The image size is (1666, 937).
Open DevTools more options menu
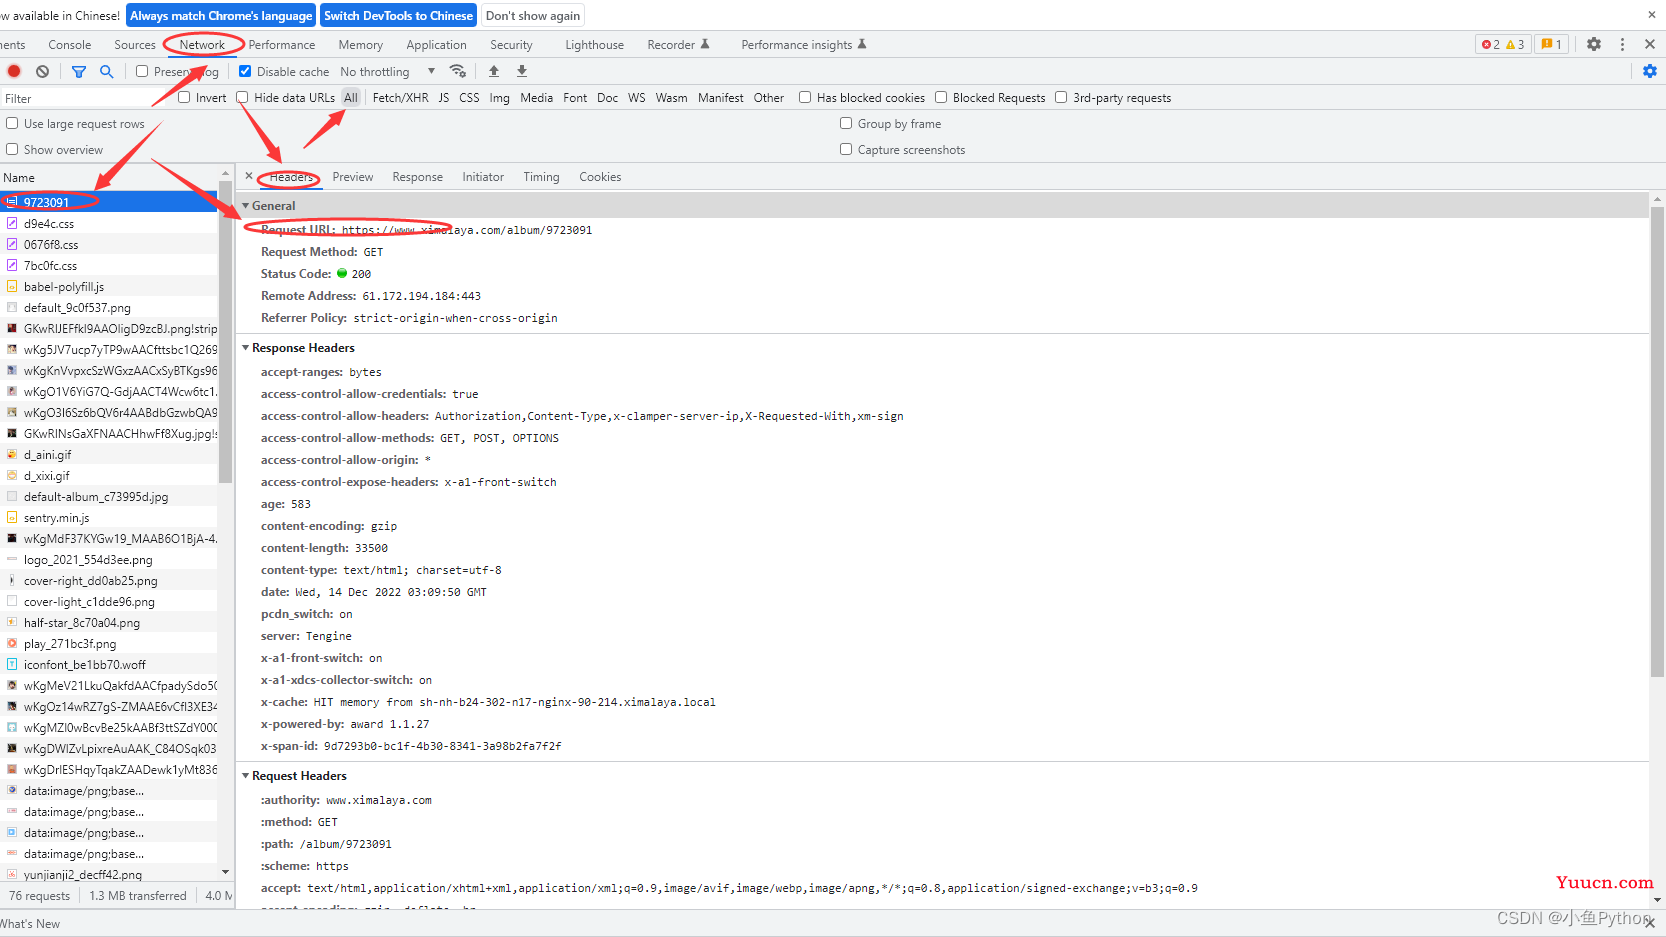[1622, 44]
